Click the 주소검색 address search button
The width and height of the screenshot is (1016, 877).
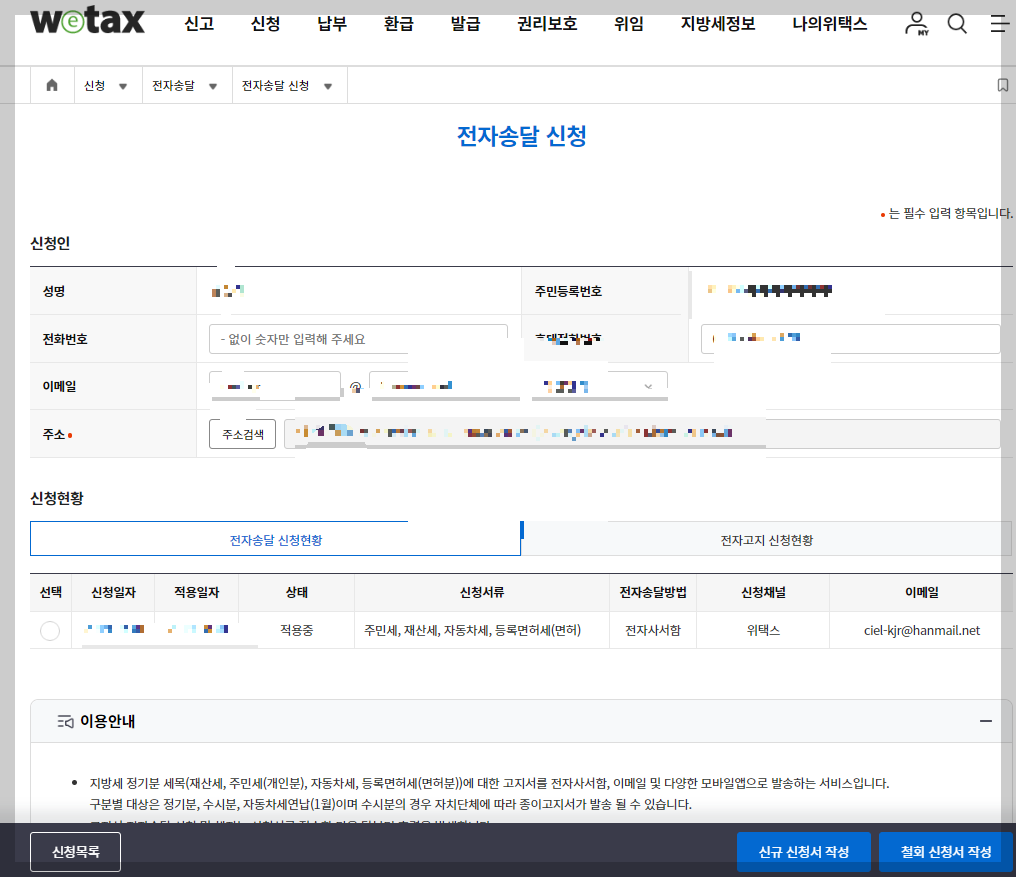point(242,434)
